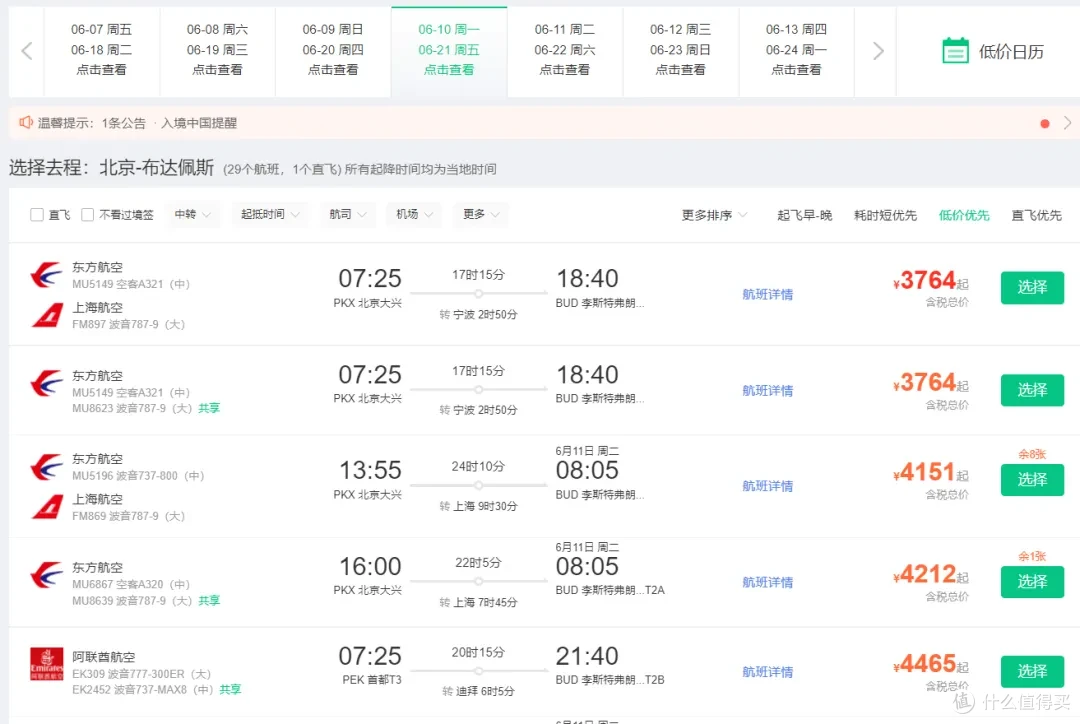
Task: Click 余8张 remaining tickets label
Action: click(x=1032, y=454)
